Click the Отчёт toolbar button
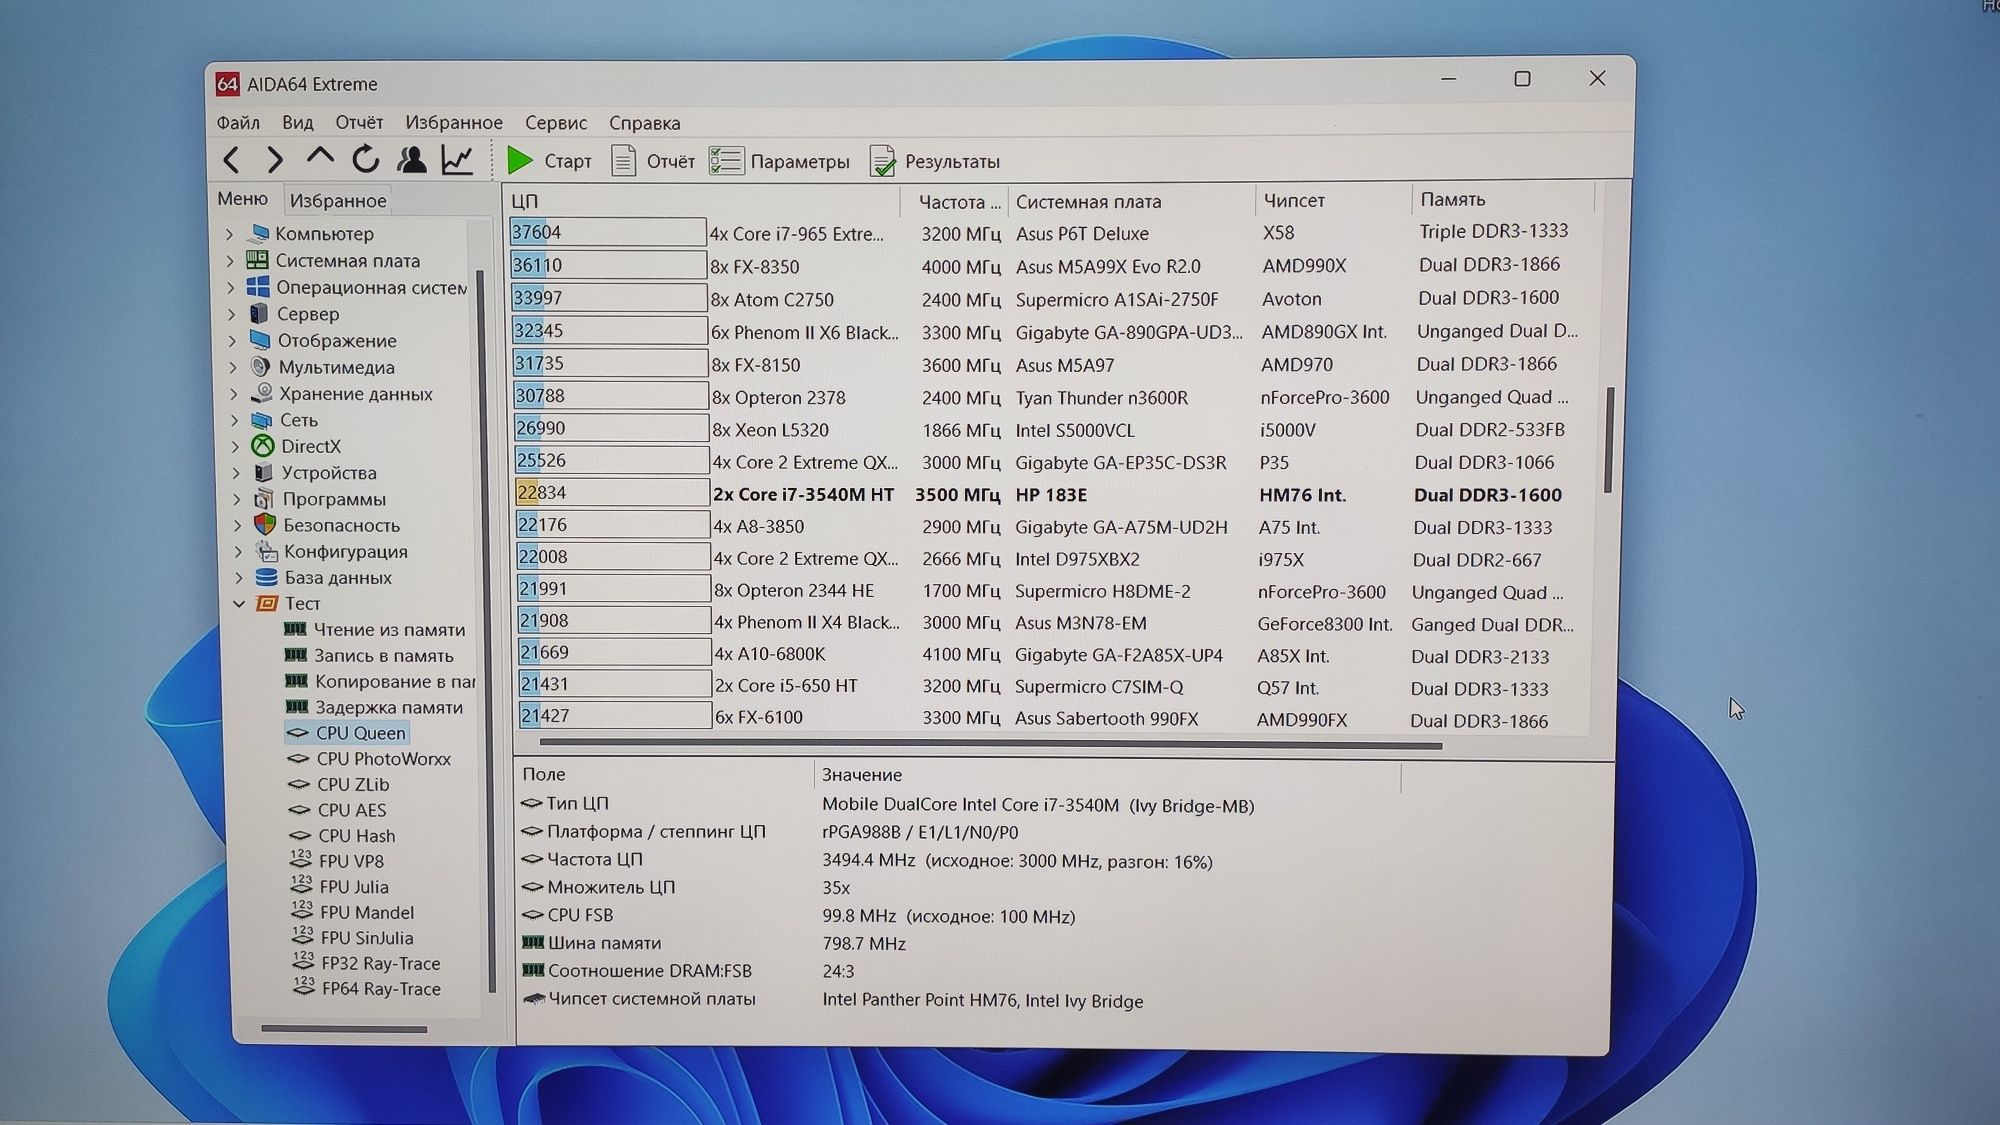The image size is (2000, 1125). click(x=653, y=161)
